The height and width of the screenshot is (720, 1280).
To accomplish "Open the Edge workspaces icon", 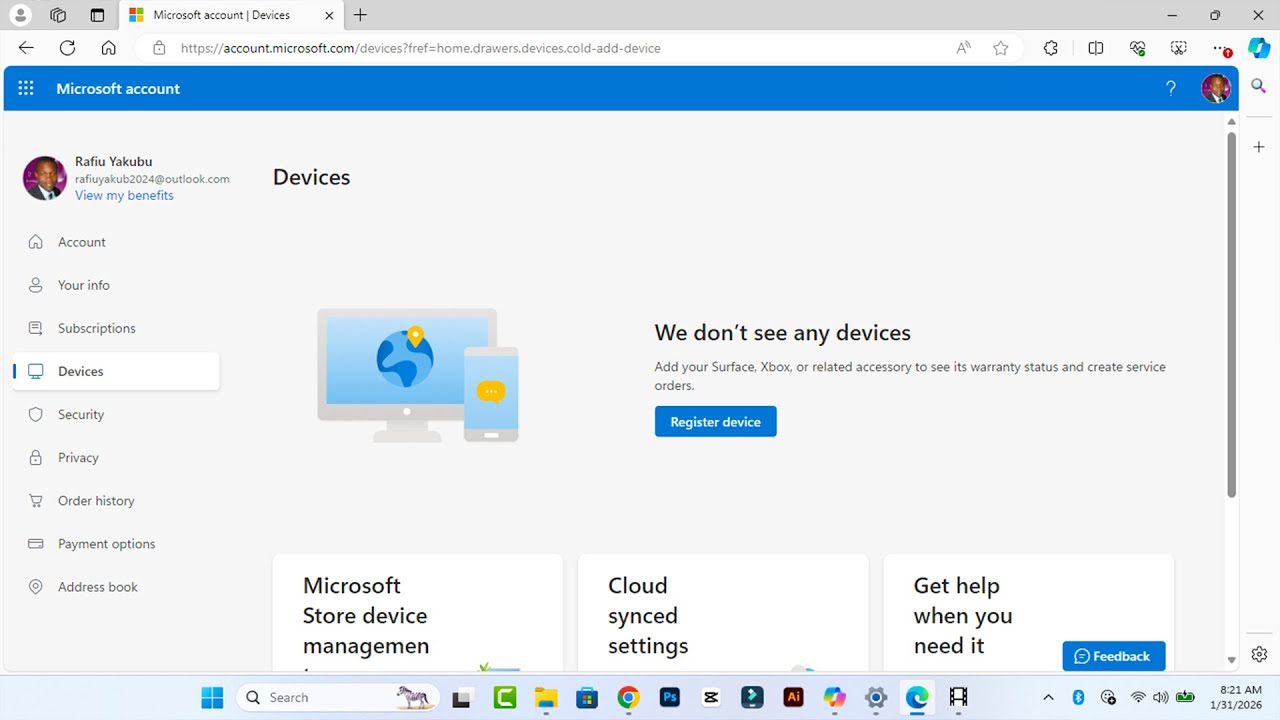I will coord(58,15).
